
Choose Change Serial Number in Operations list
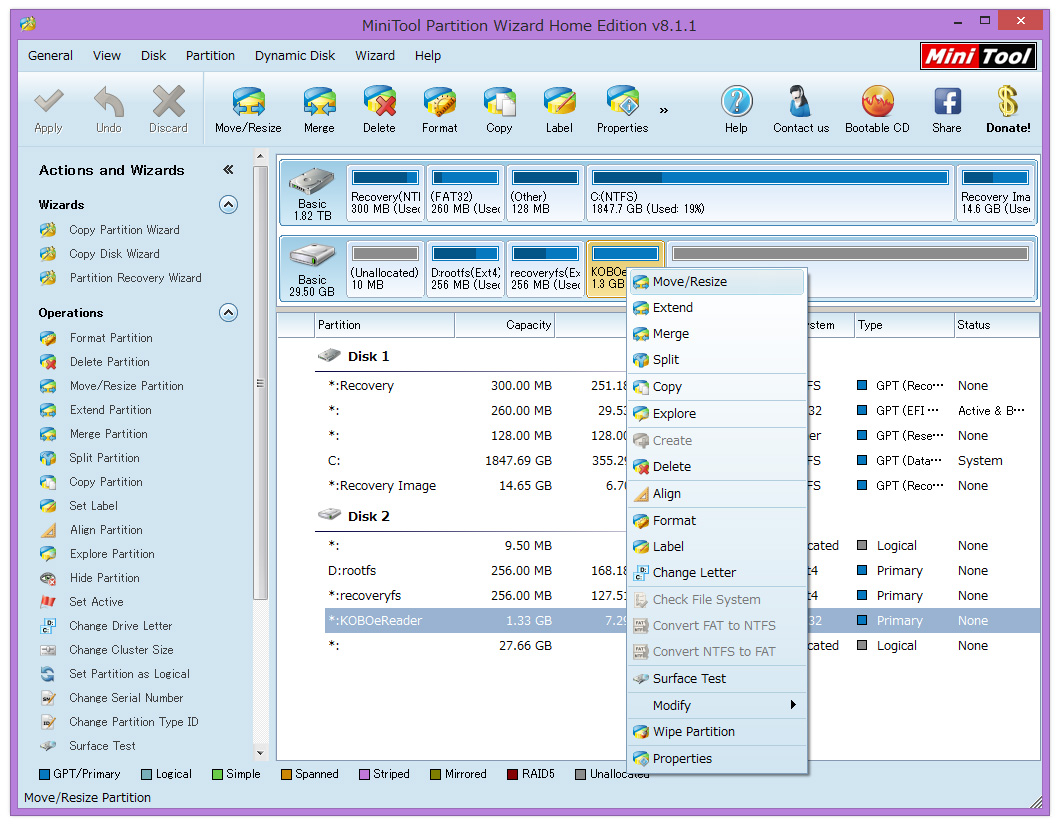point(126,698)
